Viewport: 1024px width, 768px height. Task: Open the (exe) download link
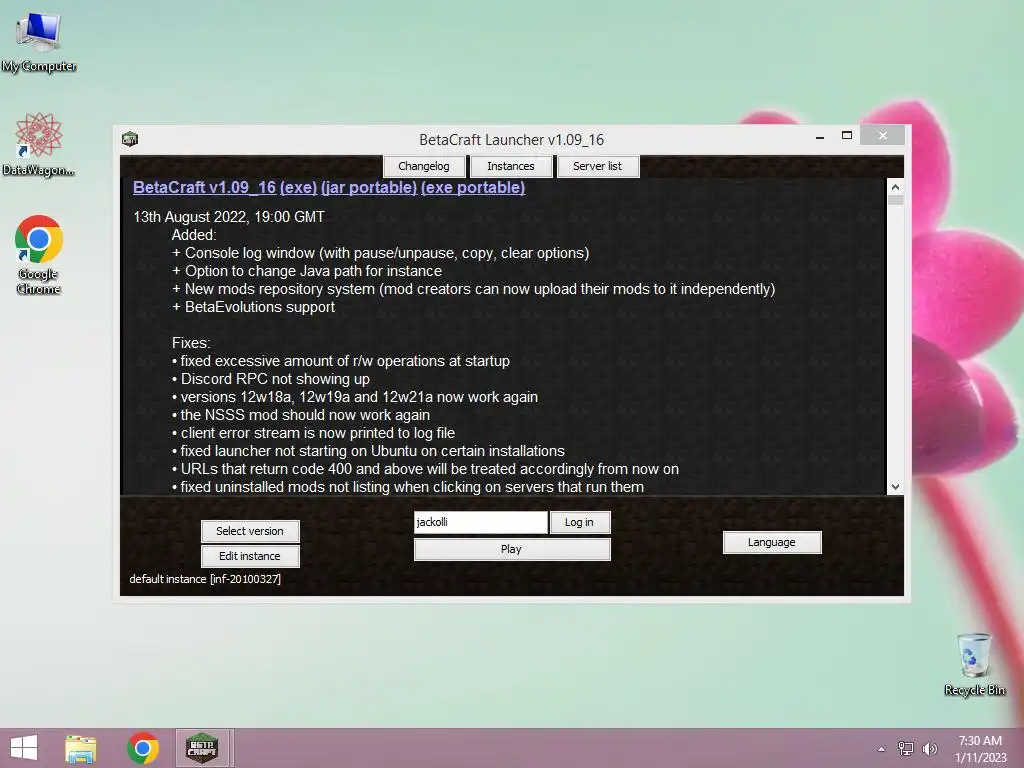pos(298,187)
